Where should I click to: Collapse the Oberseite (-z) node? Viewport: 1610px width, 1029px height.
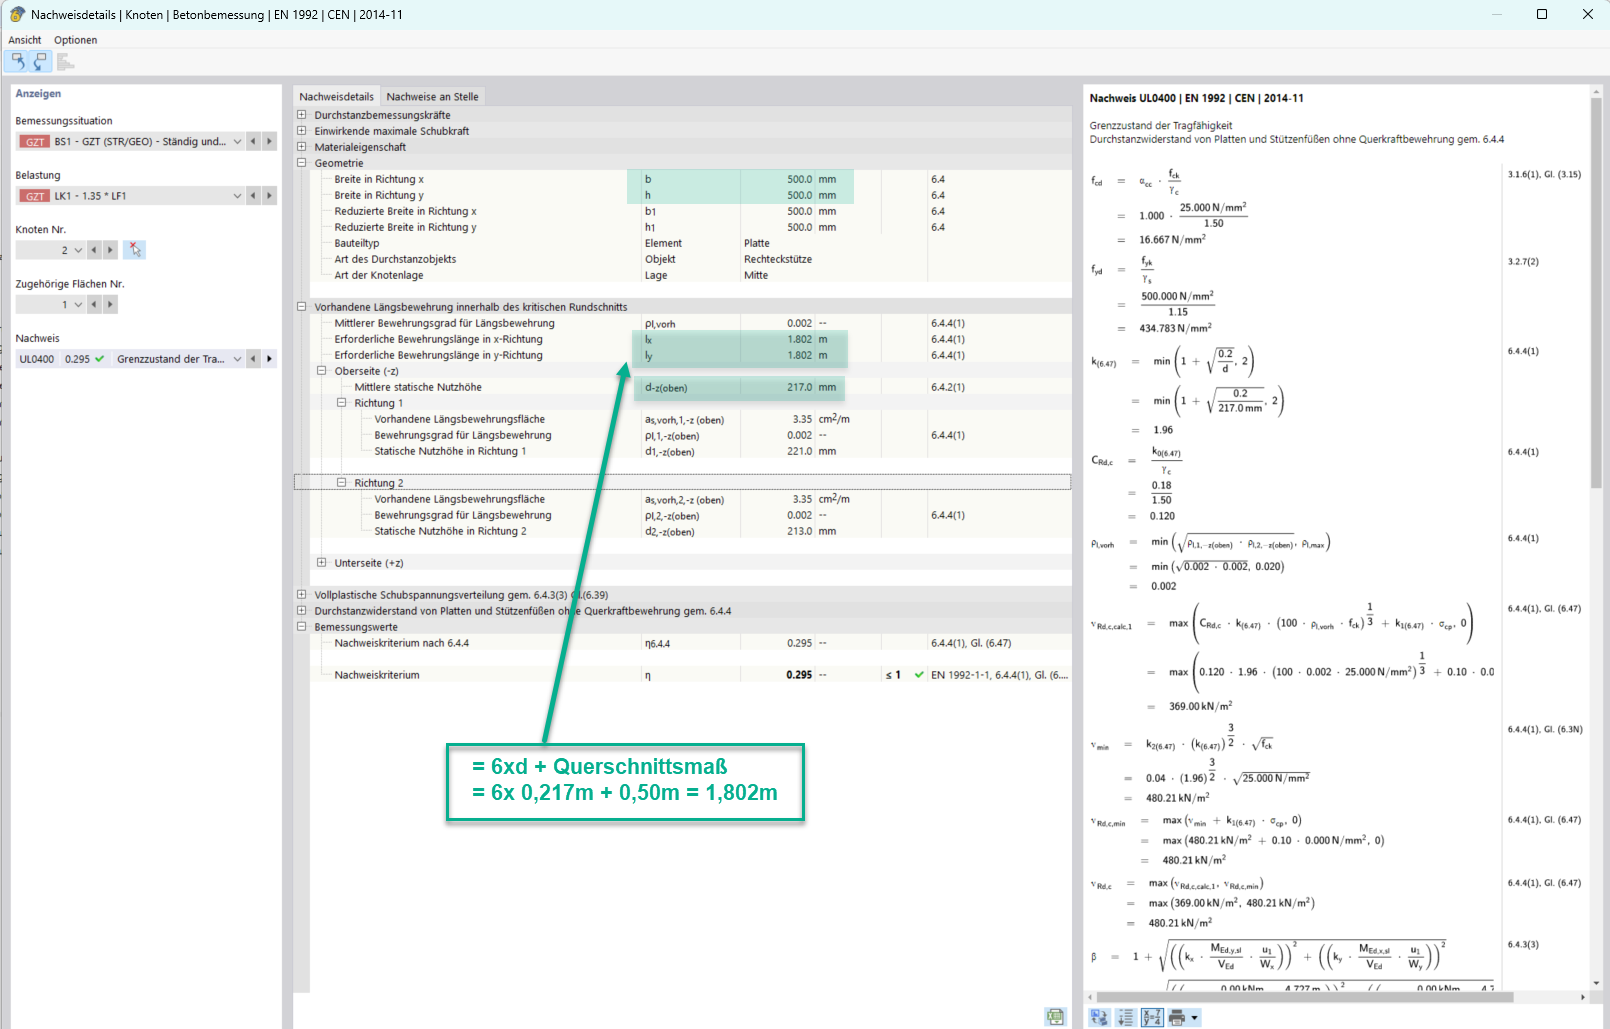click(322, 371)
